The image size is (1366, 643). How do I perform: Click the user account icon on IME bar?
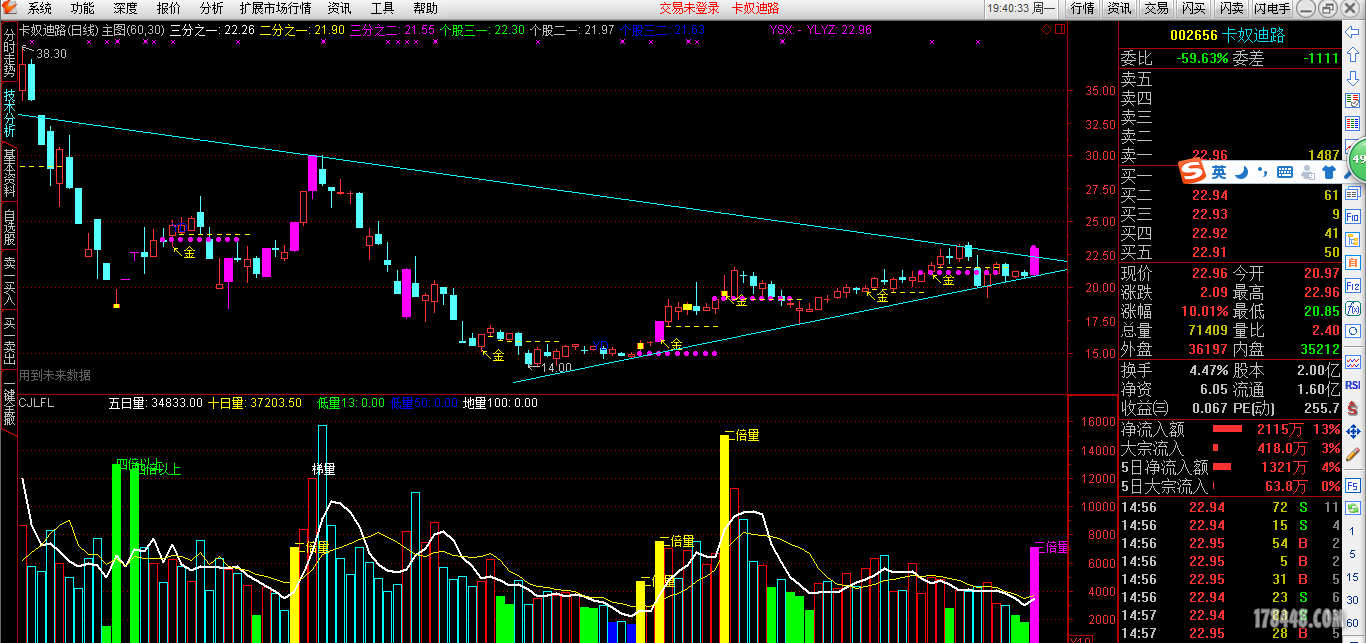click(x=1309, y=172)
